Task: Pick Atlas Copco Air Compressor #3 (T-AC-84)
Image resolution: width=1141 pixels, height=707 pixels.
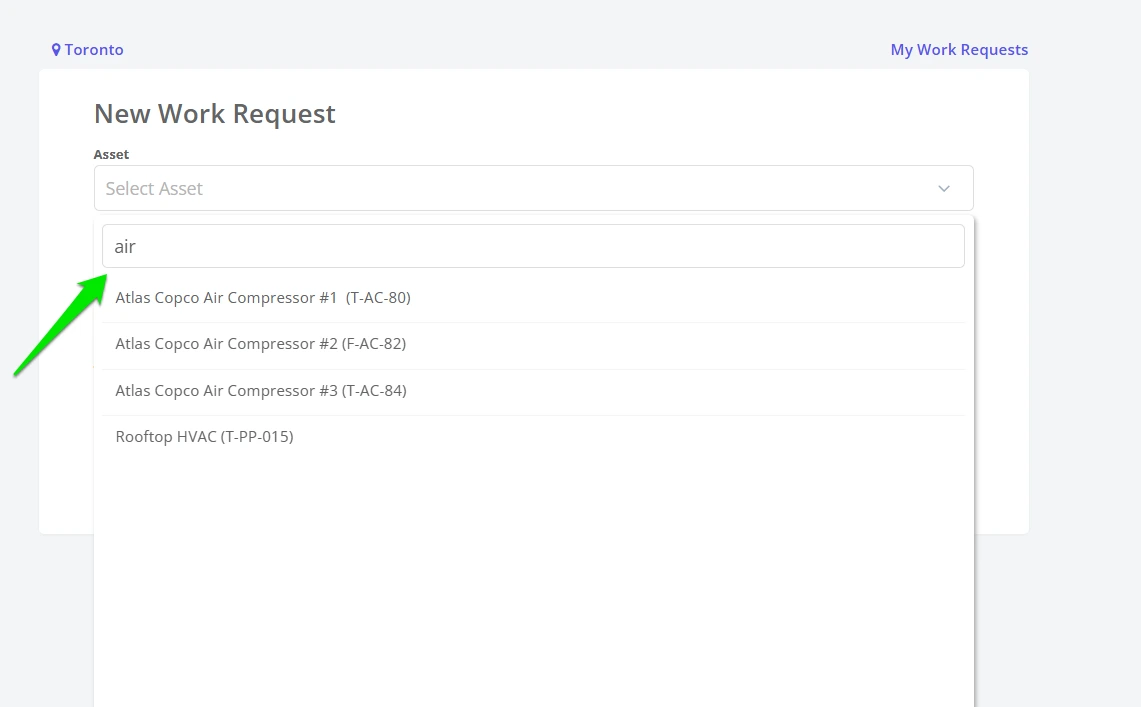Action: (533, 391)
